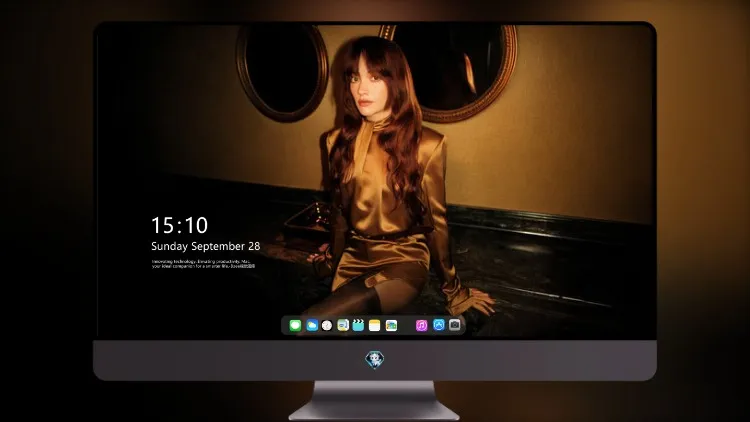
Task: Click the small tagline text under the date
Action: [204, 264]
